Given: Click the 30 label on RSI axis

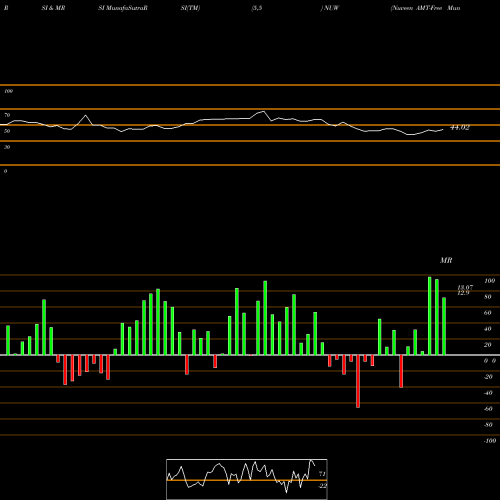Looking at the screenshot, I should click(x=7, y=147).
